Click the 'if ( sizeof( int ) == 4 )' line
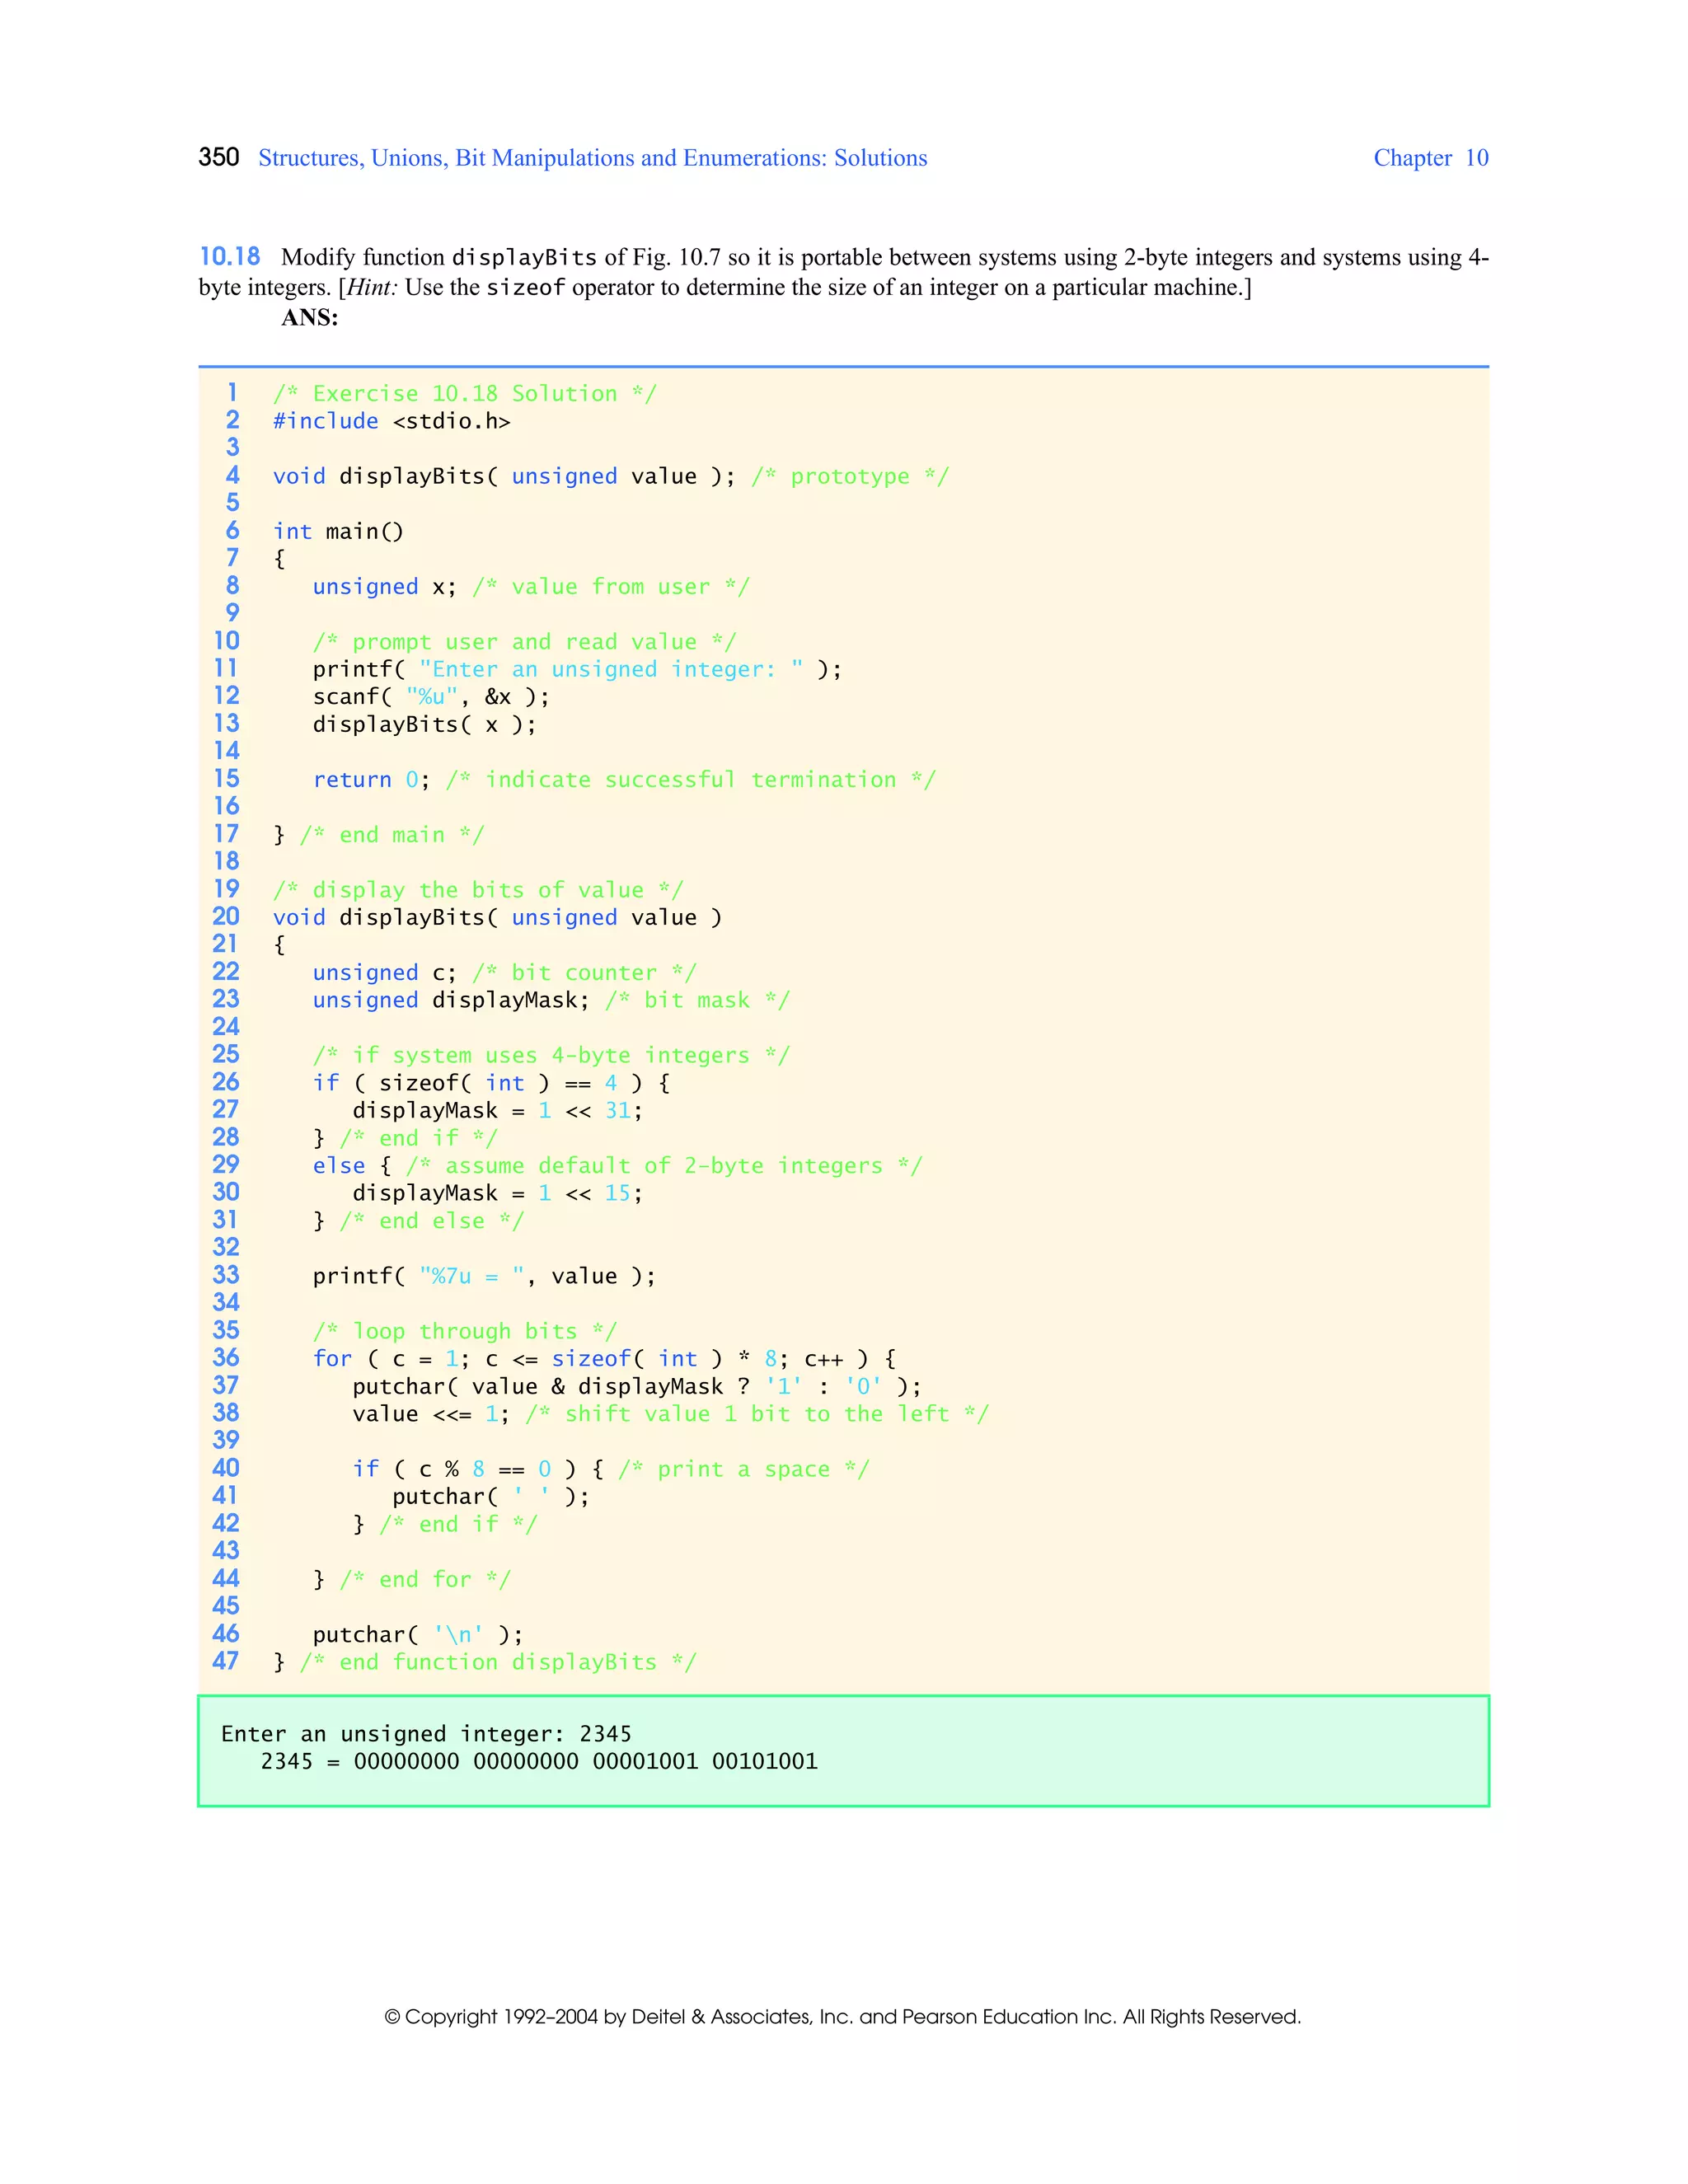 point(491,1083)
